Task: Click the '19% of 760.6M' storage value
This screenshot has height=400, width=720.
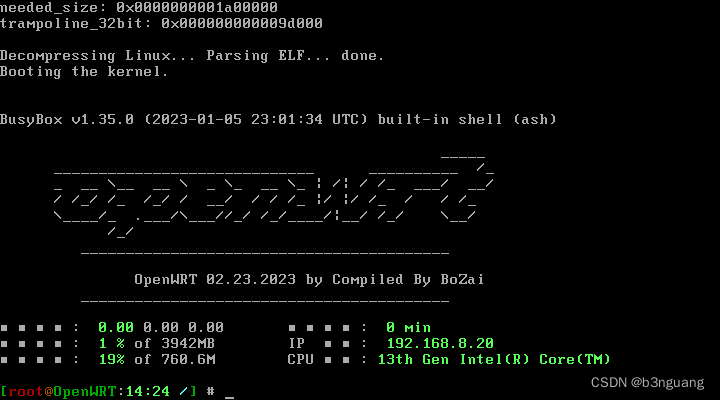Action: tap(157, 360)
